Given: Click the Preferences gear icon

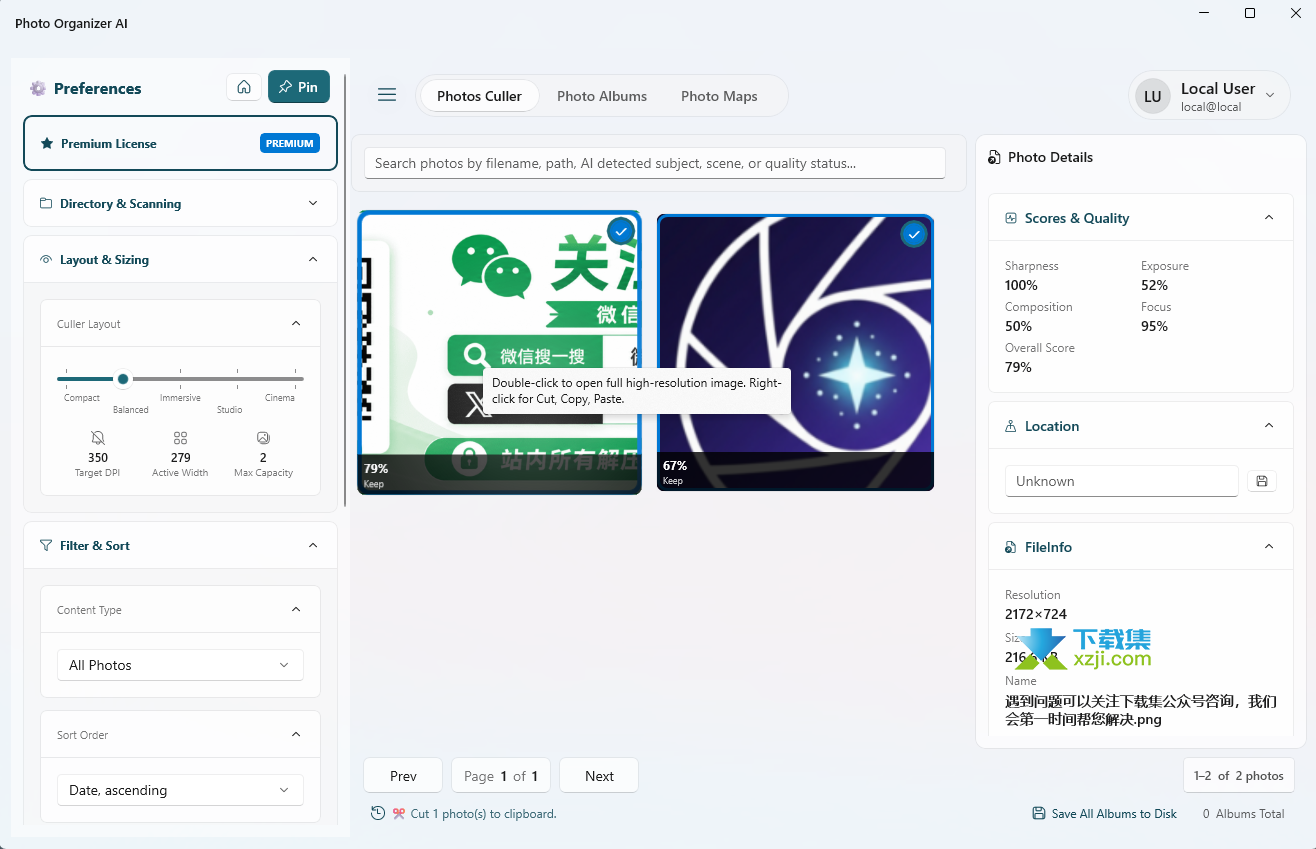Looking at the screenshot, I should click(x=38, y=88).
